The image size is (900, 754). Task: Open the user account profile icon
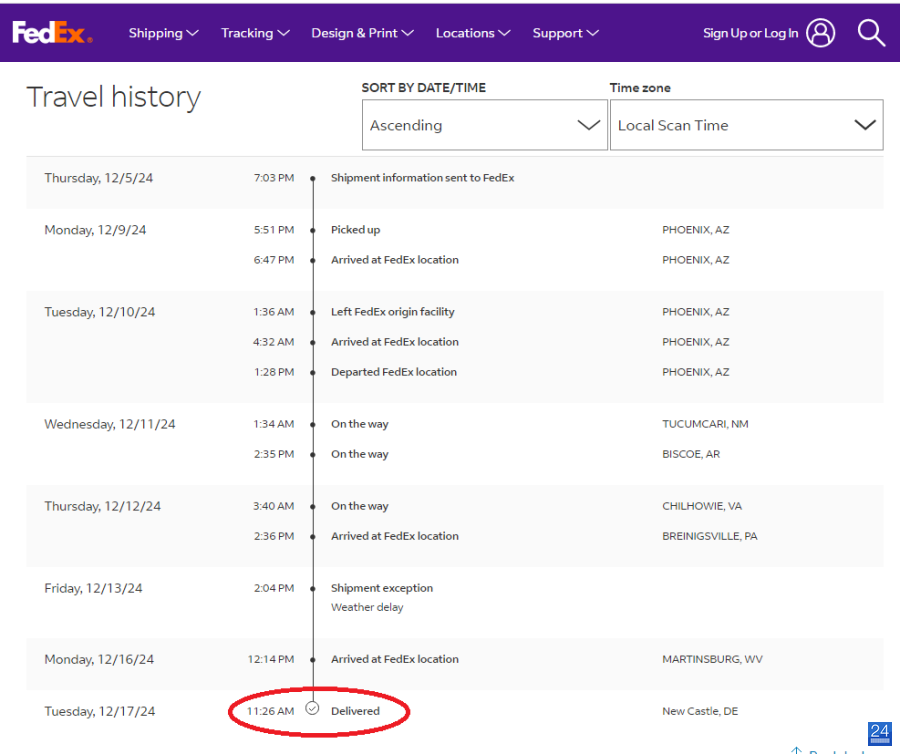pos(820,33)
